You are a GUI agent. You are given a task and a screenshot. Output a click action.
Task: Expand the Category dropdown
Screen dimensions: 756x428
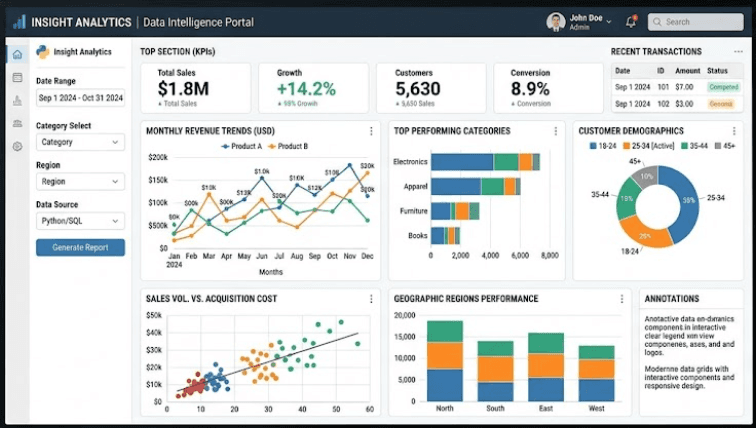pos(81,142)
